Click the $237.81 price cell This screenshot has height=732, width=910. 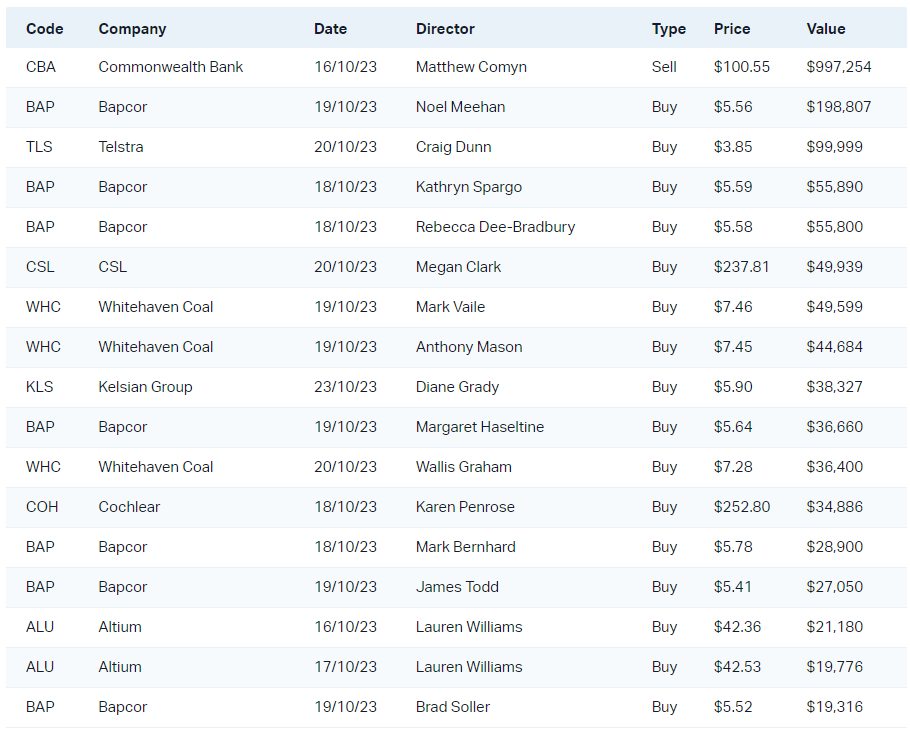(742, 267)
